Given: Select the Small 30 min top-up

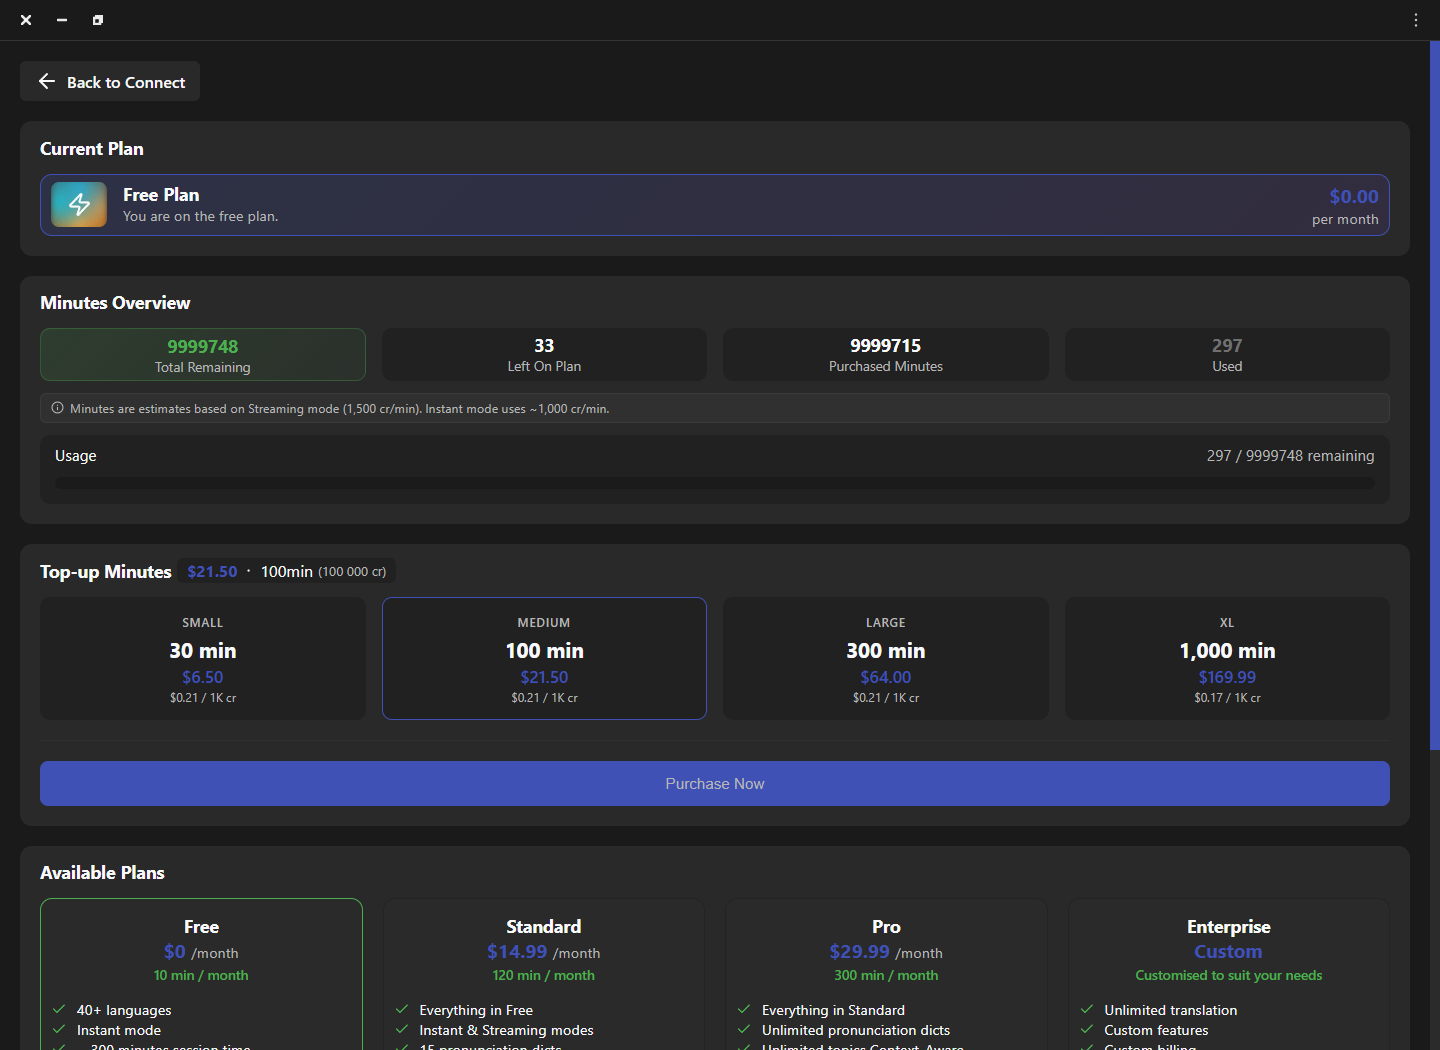Looking at the screenshot, I should tap(203, 658).
